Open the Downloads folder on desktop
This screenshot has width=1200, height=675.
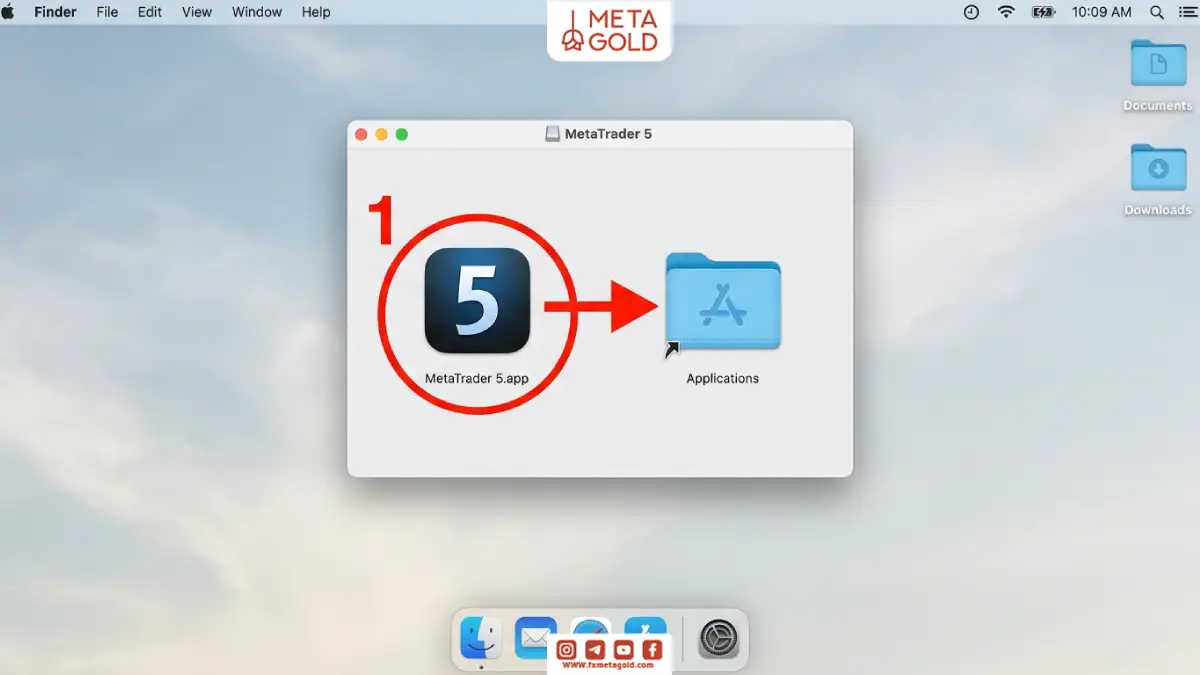pos(1158,168)
